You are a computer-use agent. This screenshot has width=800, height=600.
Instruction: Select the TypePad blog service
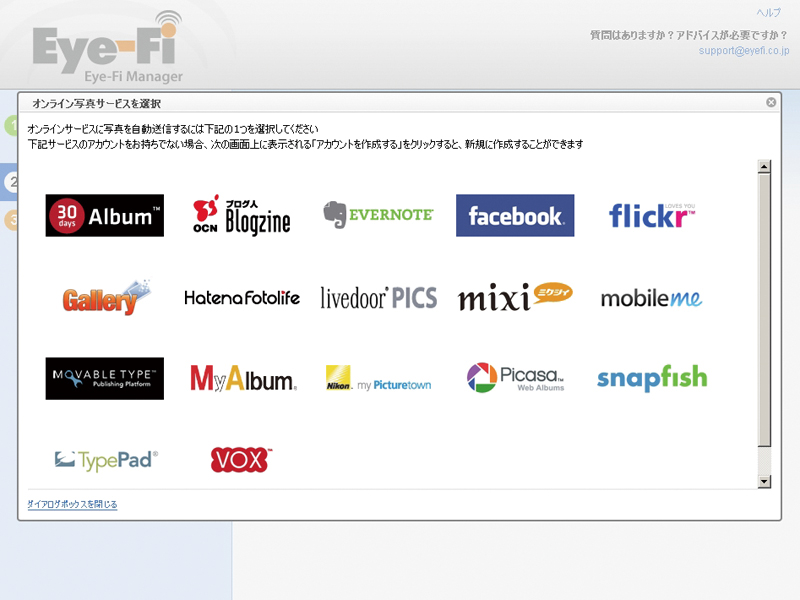pyautogui.click(x=104, y=458)
